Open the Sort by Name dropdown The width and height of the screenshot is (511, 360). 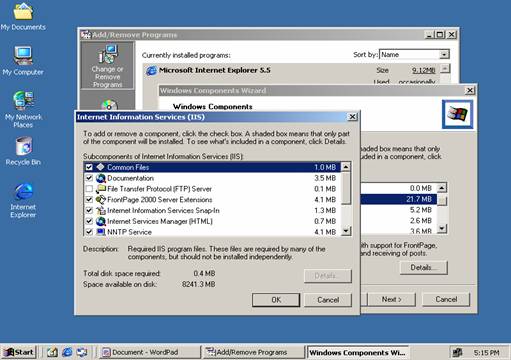(444, 54)
